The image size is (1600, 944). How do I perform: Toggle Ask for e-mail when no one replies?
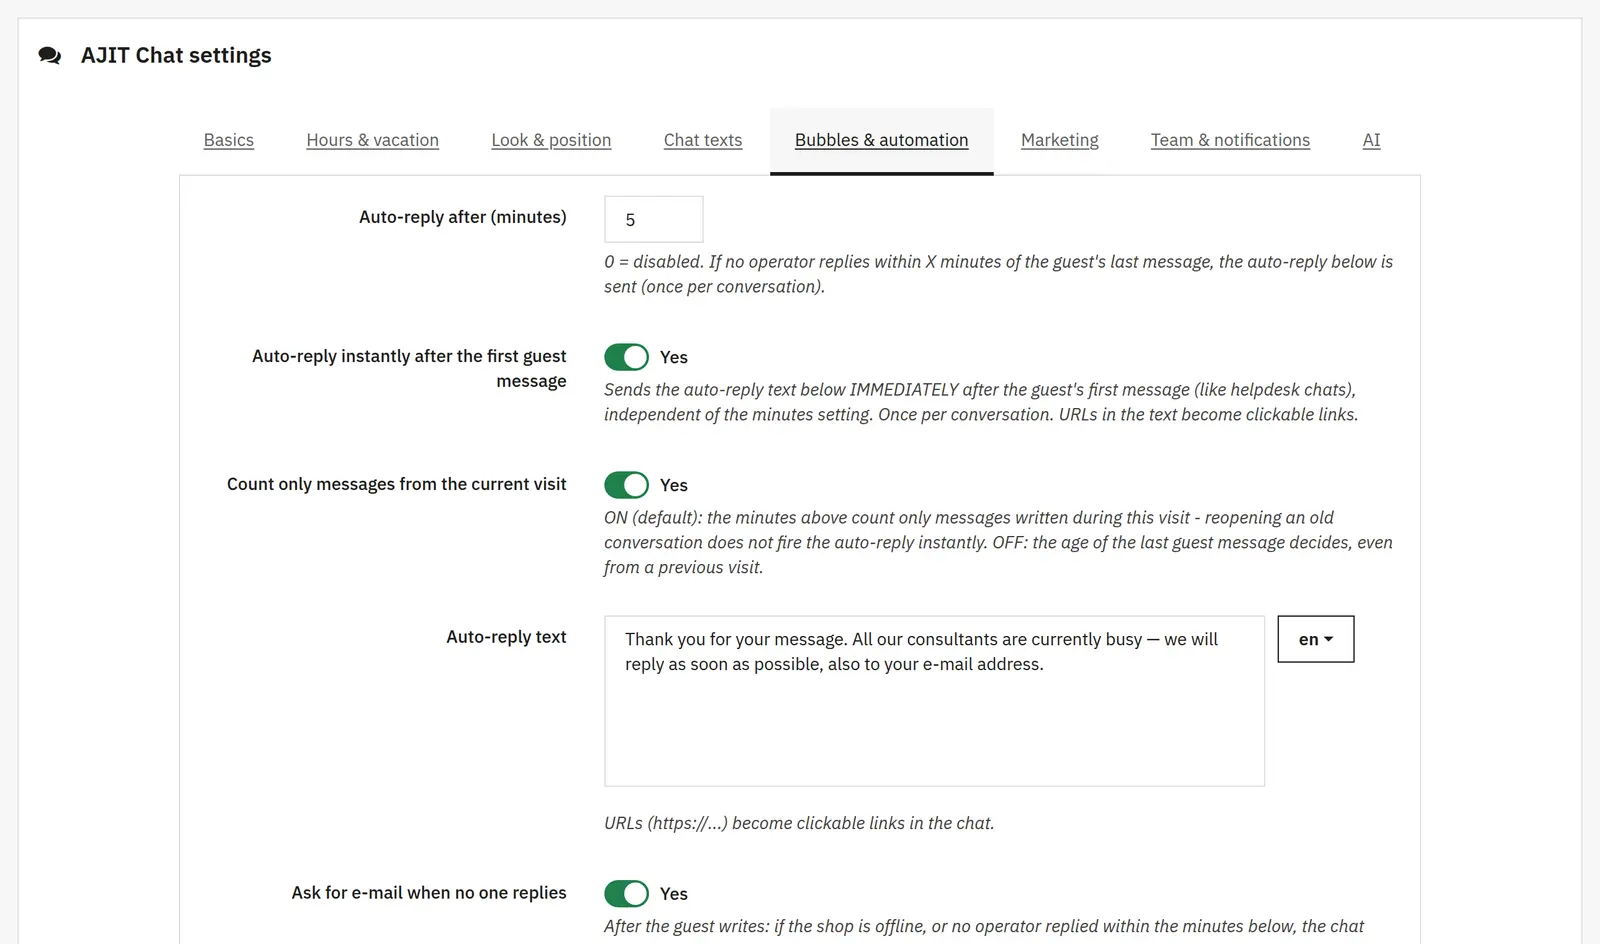[627, 894]
